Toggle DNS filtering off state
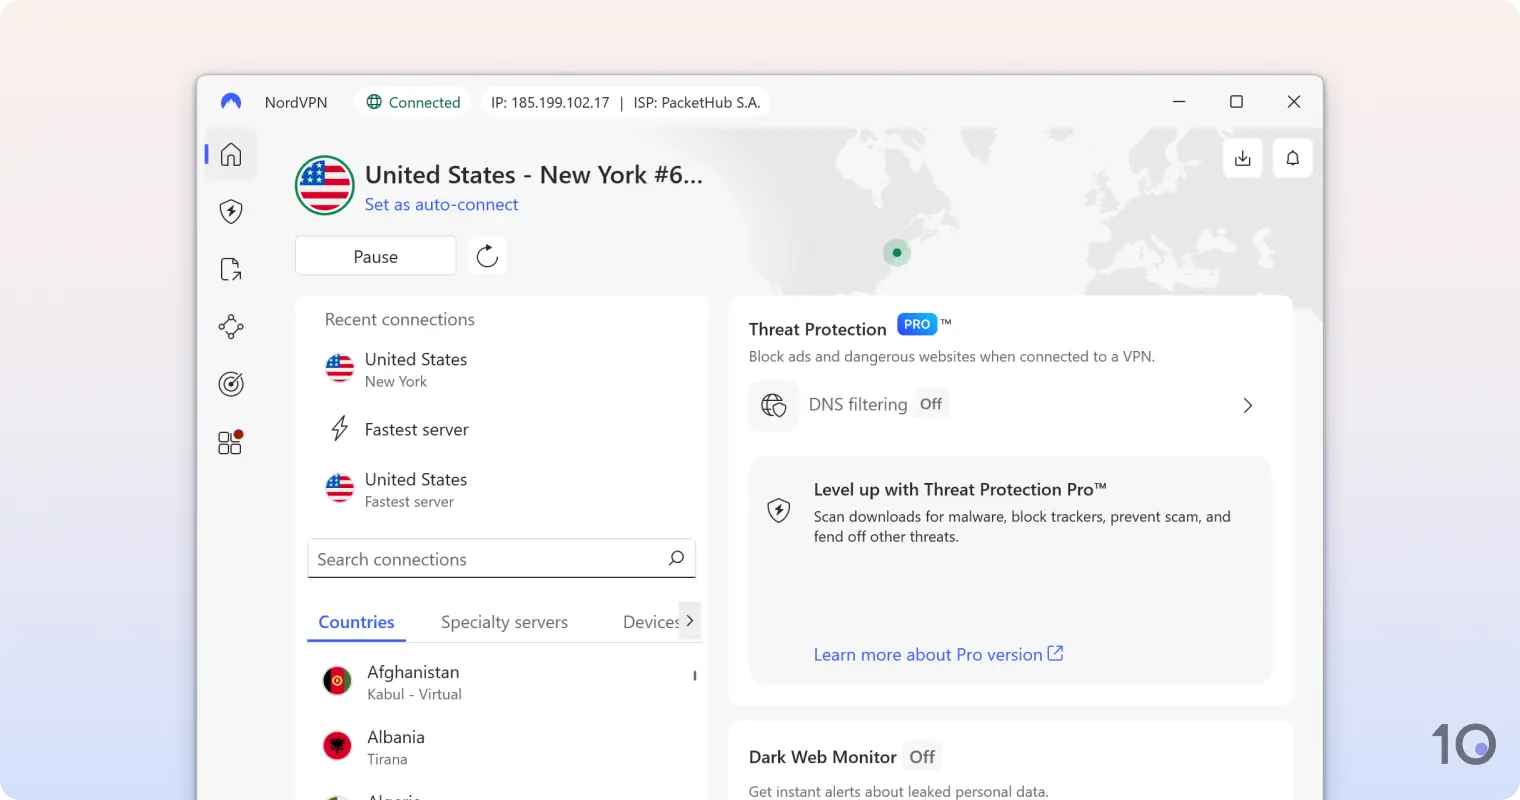This screenshot has width=1520, height=800. tap(930, 404)
